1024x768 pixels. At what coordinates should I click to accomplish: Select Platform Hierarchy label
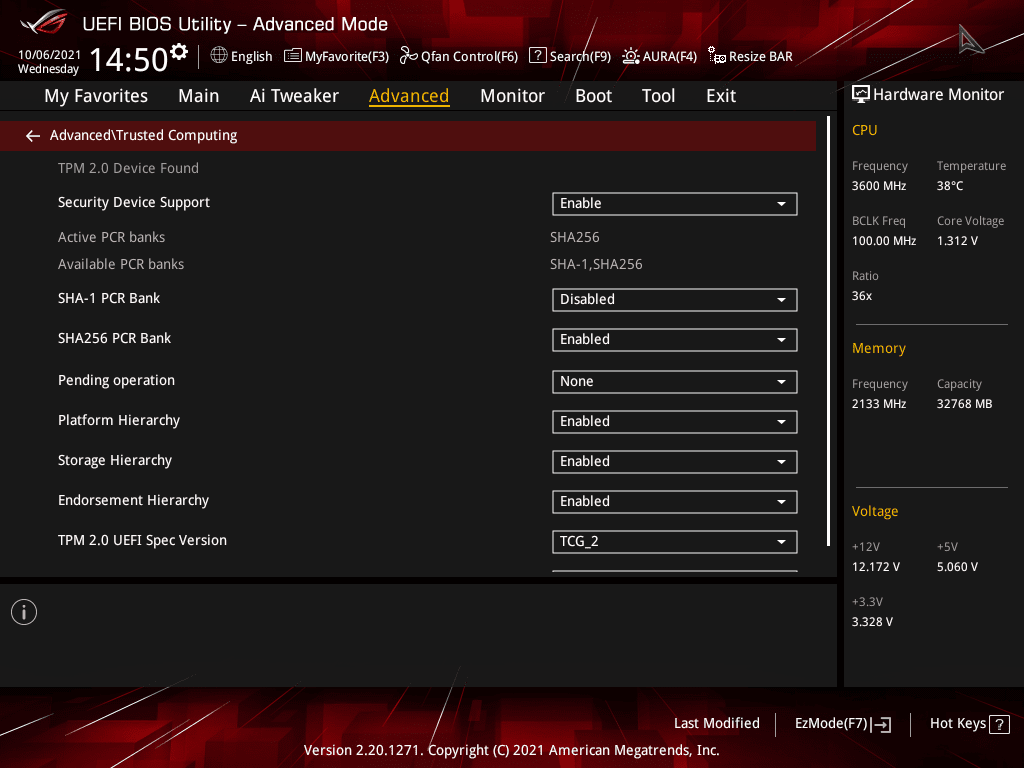tap(119, 421)
